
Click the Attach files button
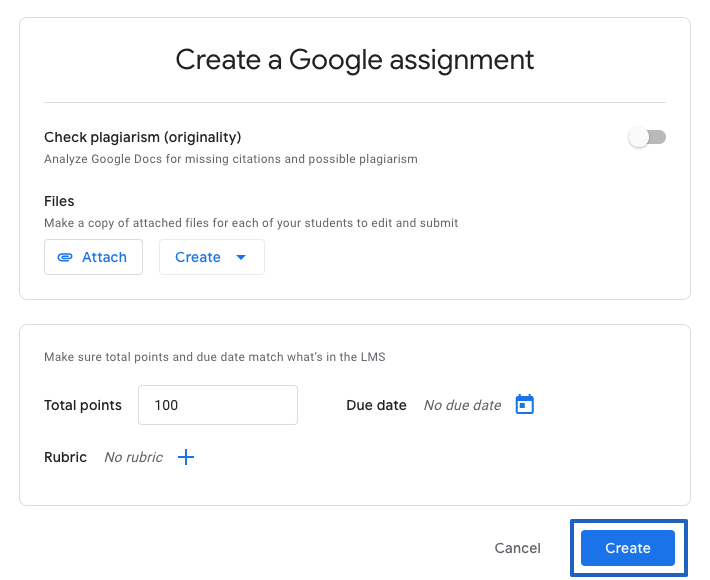(93, 257)
